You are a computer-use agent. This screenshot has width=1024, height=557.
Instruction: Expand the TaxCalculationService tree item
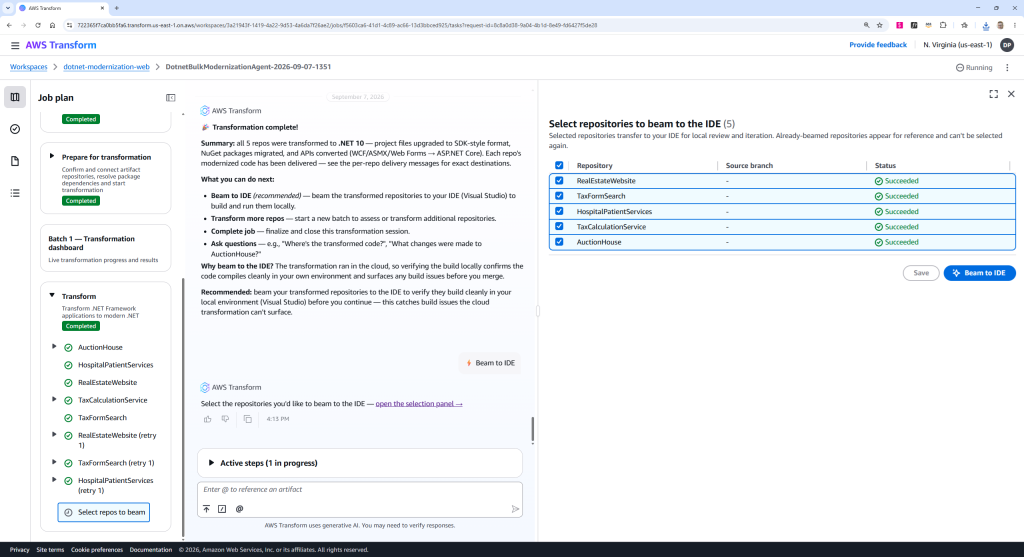coord(54,399)
